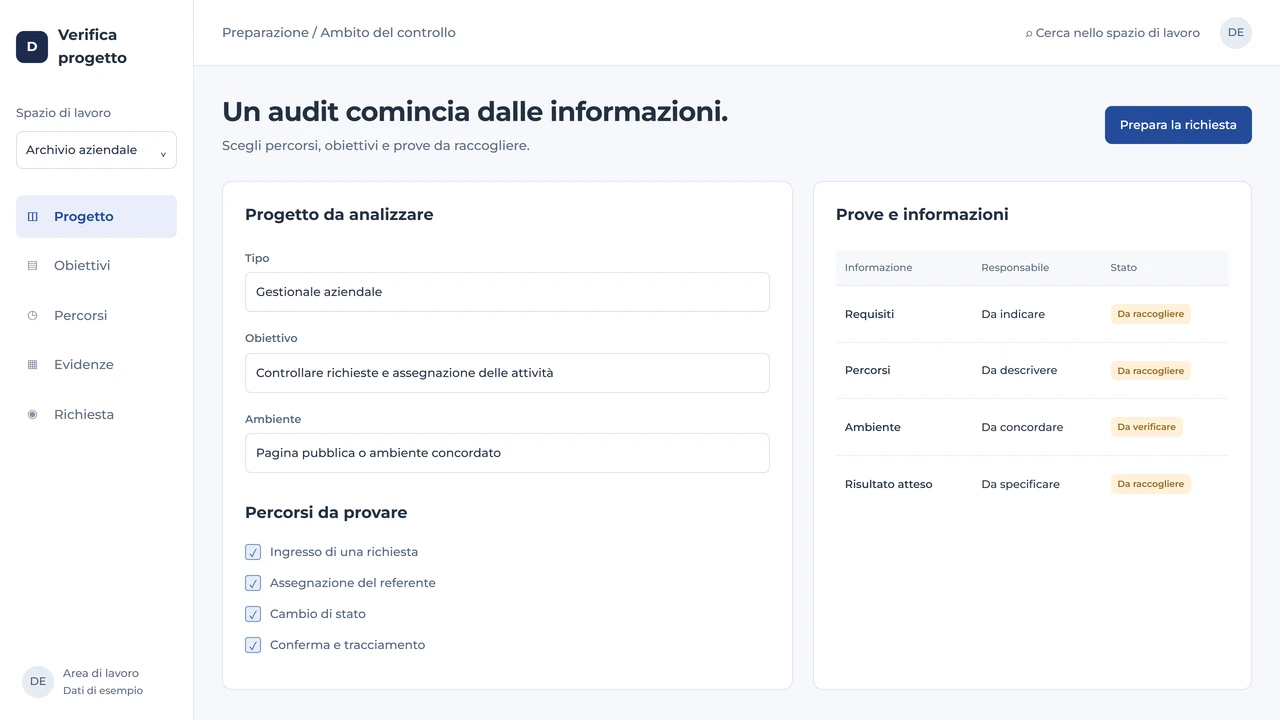The height and width of the screenshot is (720, 1280).
Task: Click the Progetto sidebar icon
Action: (x=32, y=216)
